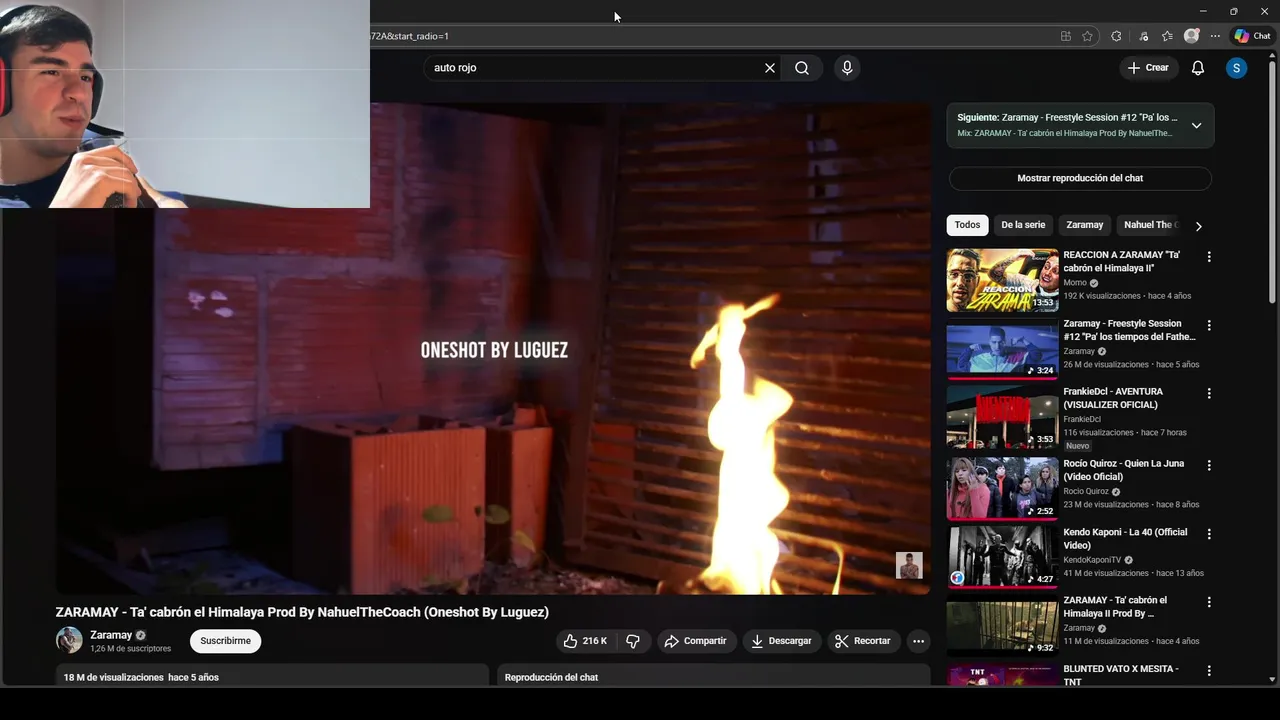Open options for Quien La Juna video
Screen dimensions: 1280x720
tap(1209, 465)
